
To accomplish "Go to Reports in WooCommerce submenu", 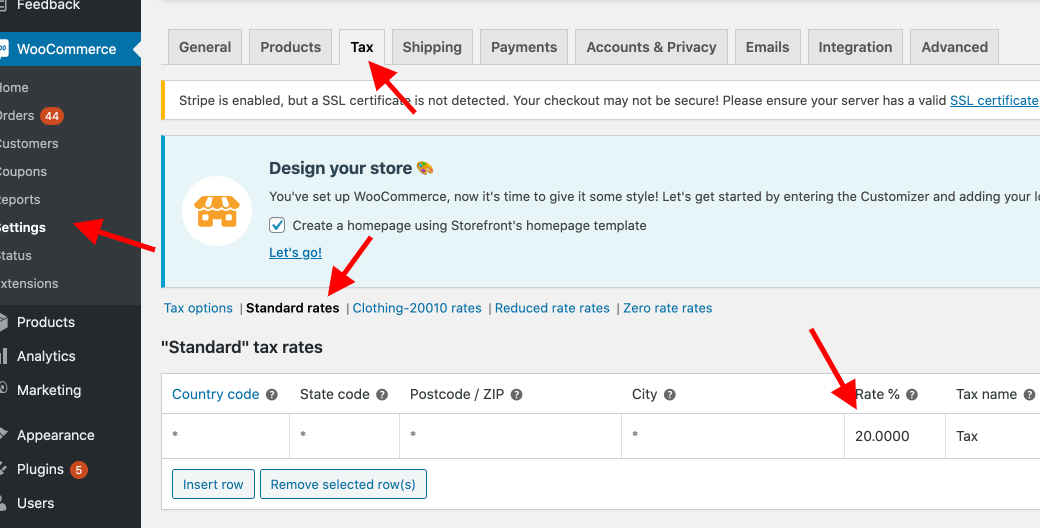I will [19, 200].
